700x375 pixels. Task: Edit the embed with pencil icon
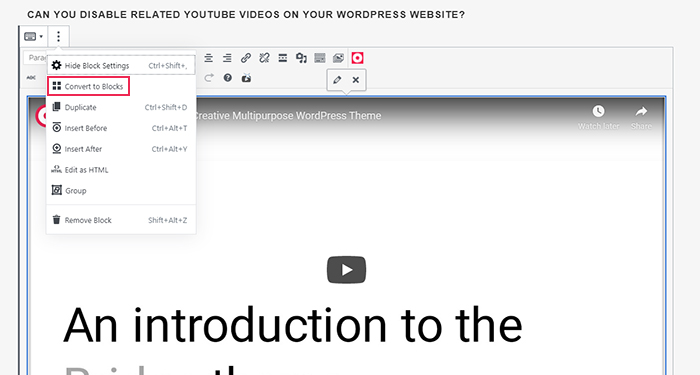coord(337,80)
